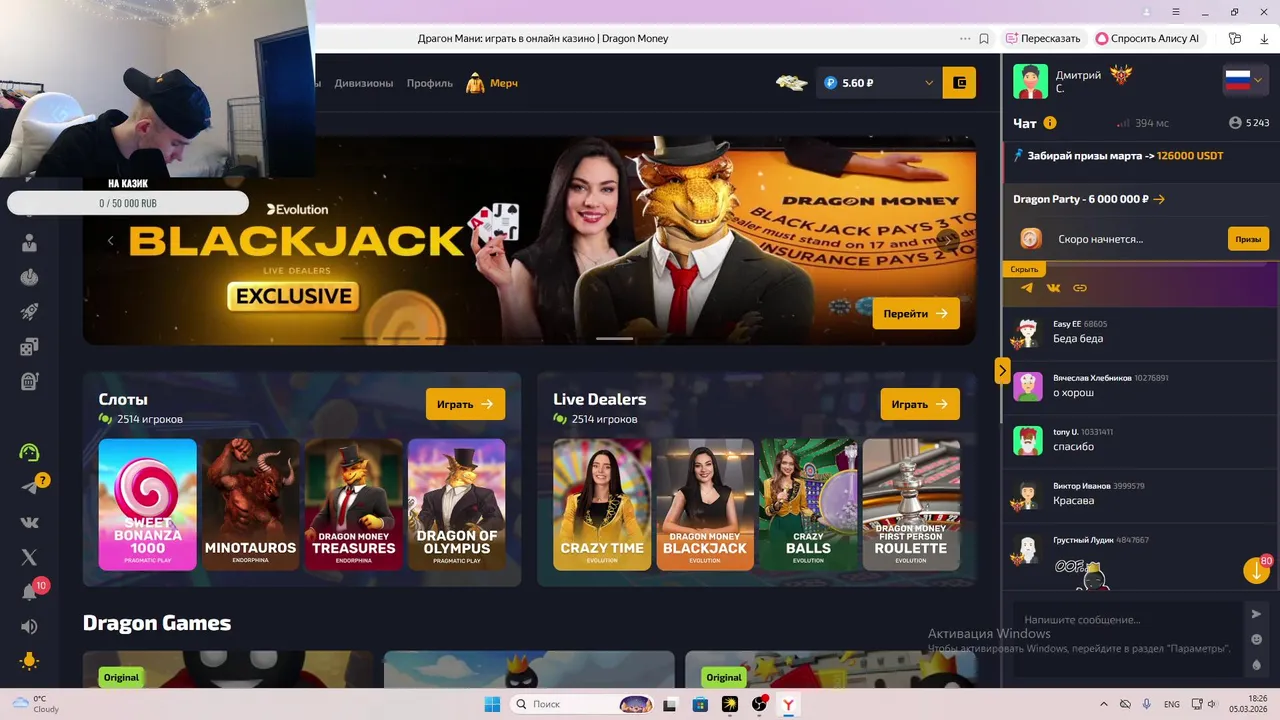
Task: Open Dragon of Olympus thumbnail
Action: pyautogui.click(x=456, y=504)
